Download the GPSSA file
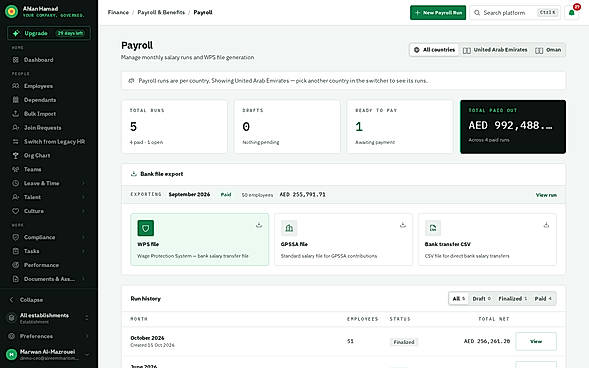The width and height of the screenshot is (589, 368). (403, 225)
